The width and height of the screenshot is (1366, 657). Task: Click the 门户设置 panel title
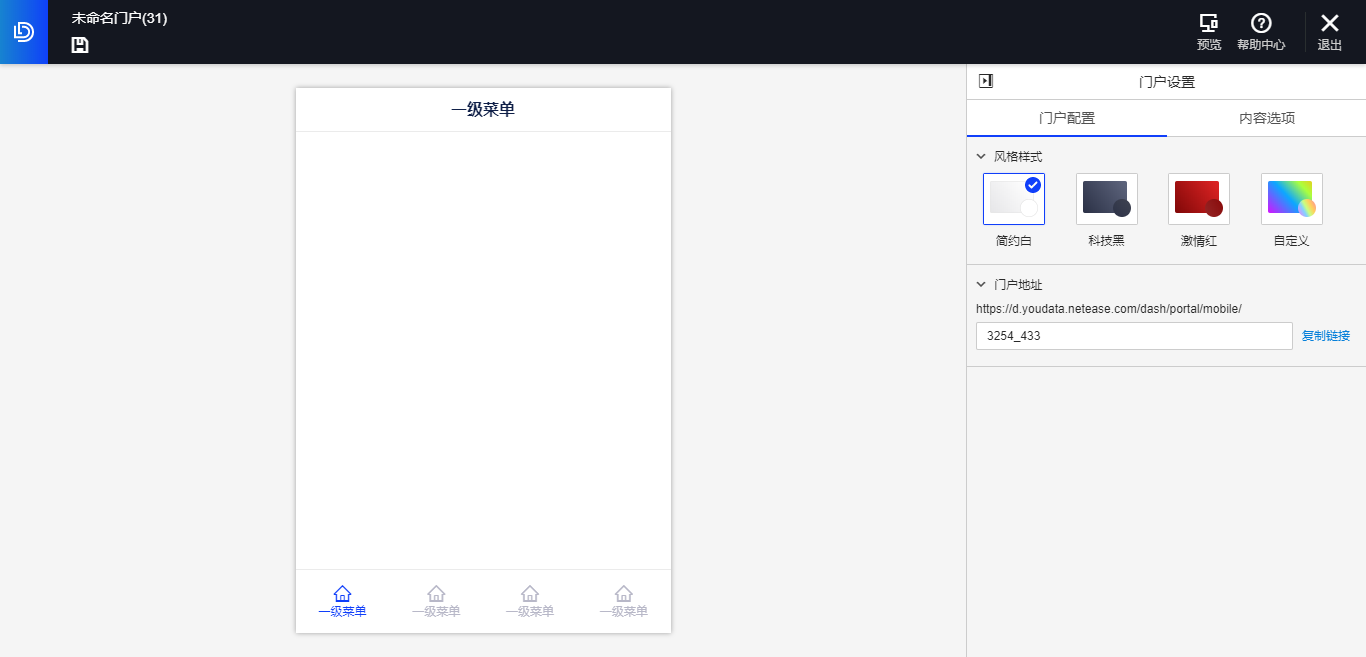coord(1167,82)
